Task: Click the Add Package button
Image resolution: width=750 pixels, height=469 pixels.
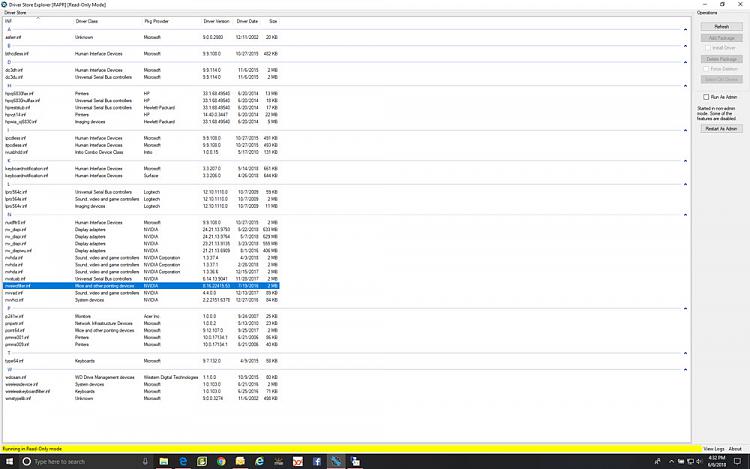Action: click(x=721, y=38)
